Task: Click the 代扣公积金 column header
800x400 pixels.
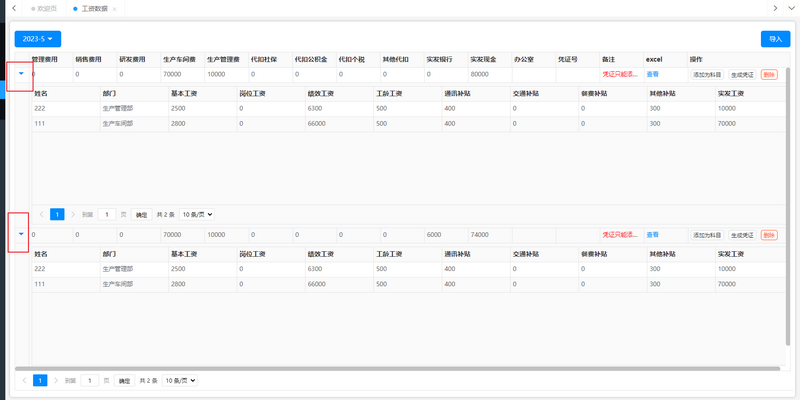Action: [x=311, y=59]
